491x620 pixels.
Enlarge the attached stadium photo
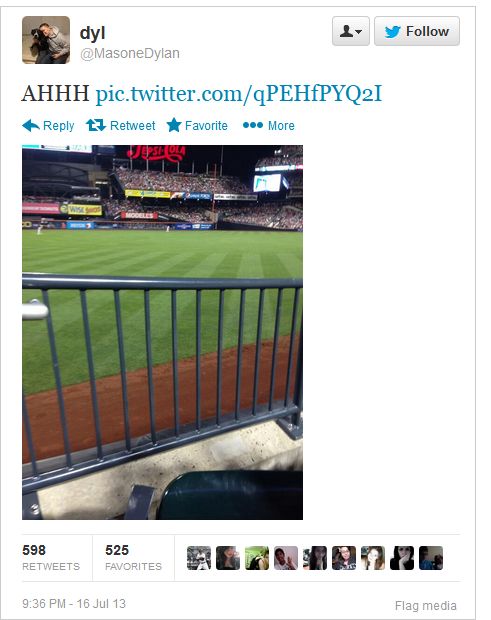coord(162,332)
